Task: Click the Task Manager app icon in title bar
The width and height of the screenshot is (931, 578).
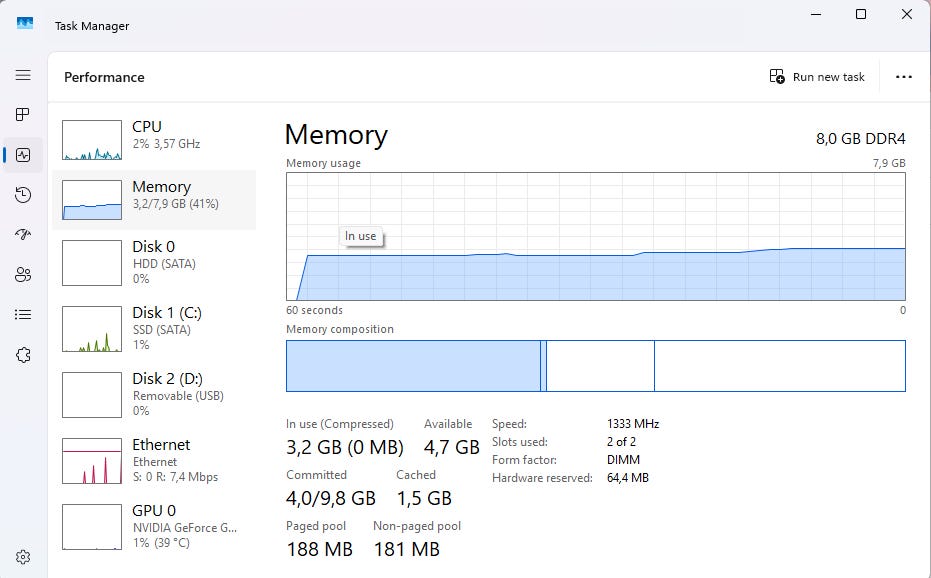Action: tap(25, 24)
